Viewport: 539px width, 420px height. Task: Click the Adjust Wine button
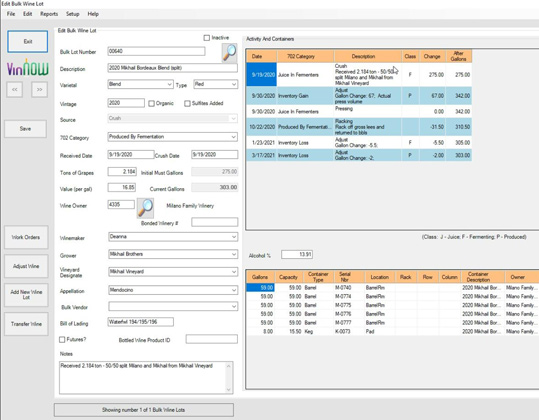[26, 266]
